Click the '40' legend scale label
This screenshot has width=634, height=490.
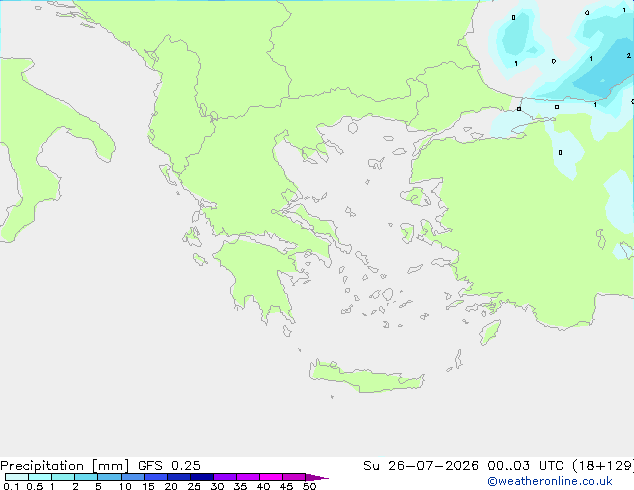point(263,486)
